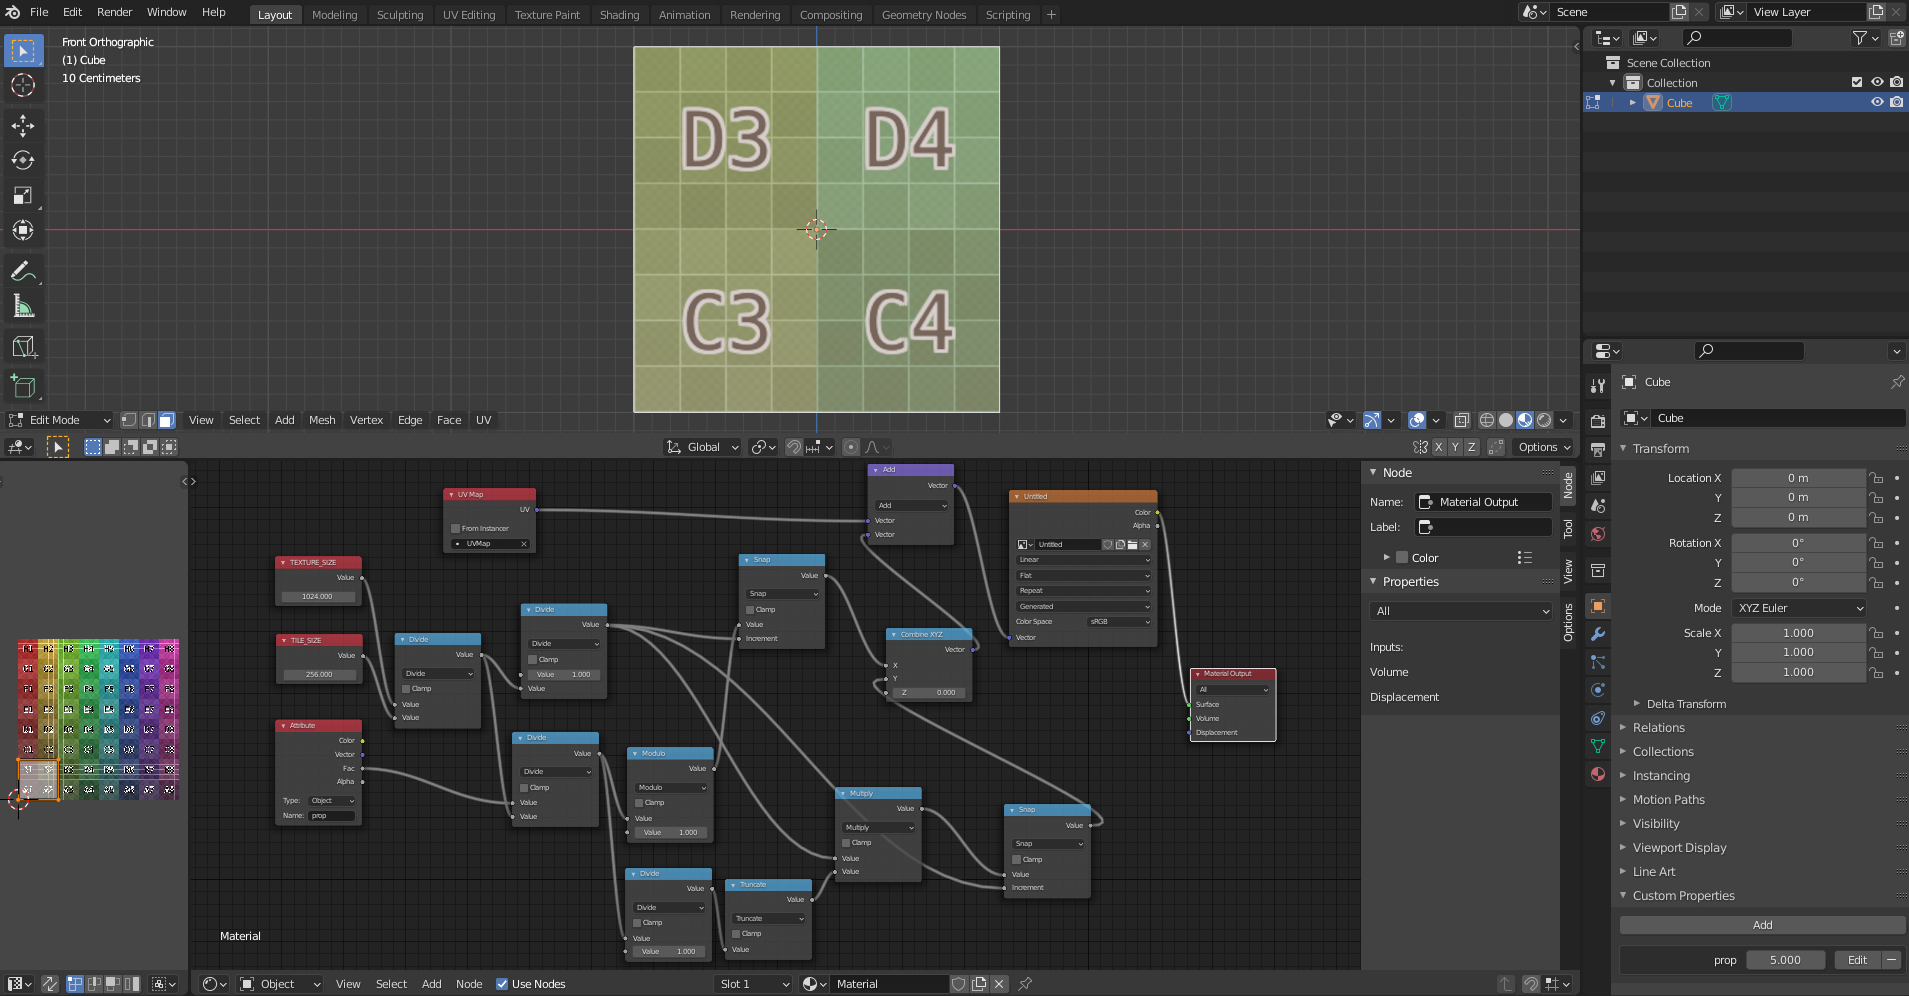Switch to the UV Editing workspace tab
Image resolution: width=1909 pixels, height=996 pixels.
(x=469, y=15)
